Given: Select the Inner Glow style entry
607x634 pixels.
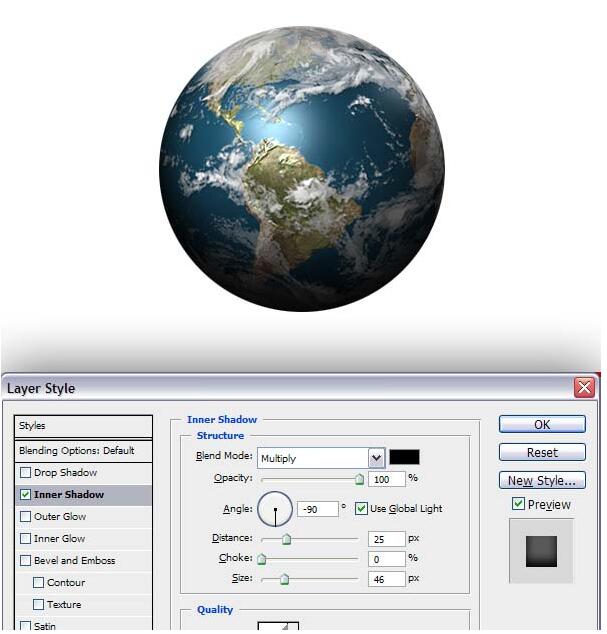Looking at the screenshot, I should (x=59, y=539).
